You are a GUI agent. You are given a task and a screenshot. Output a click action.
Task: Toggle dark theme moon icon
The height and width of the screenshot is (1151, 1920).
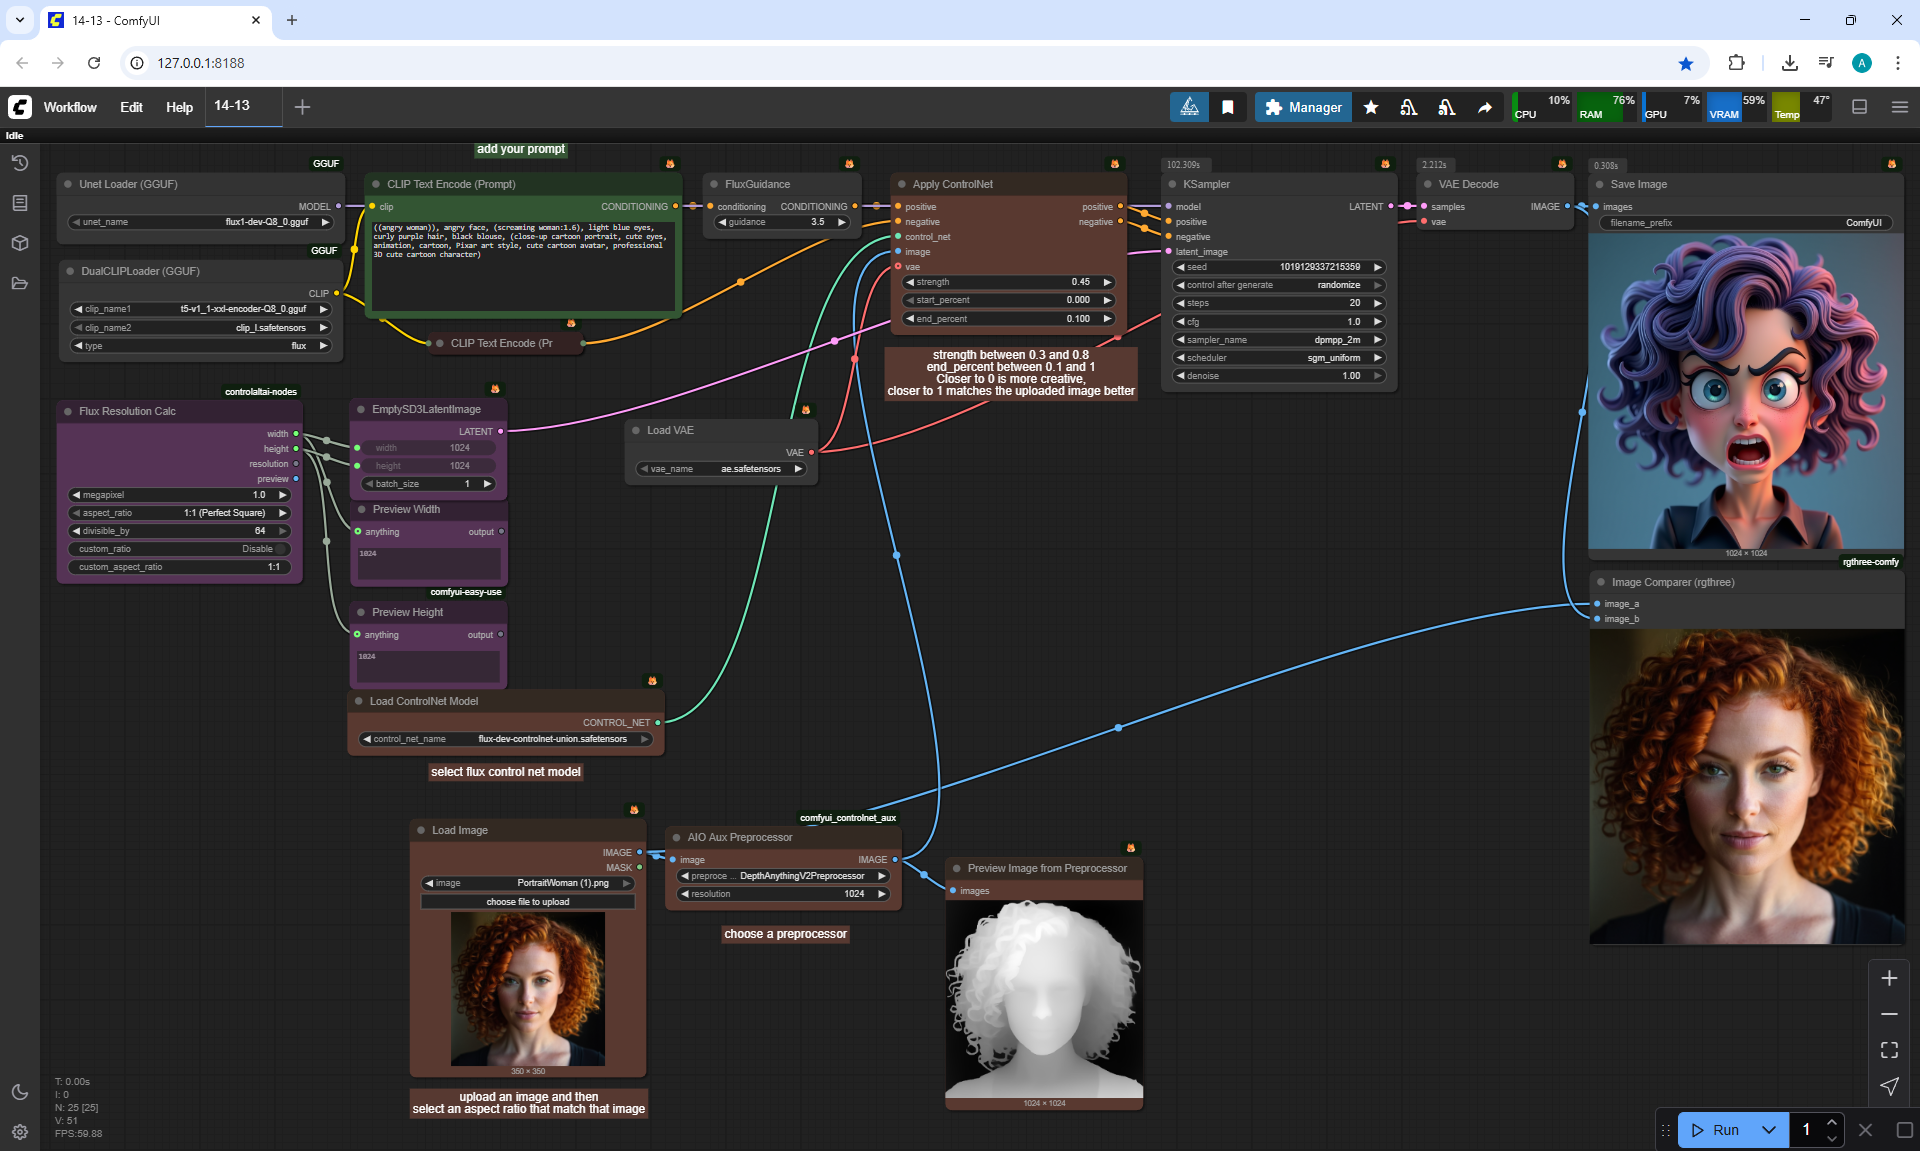19,1092
